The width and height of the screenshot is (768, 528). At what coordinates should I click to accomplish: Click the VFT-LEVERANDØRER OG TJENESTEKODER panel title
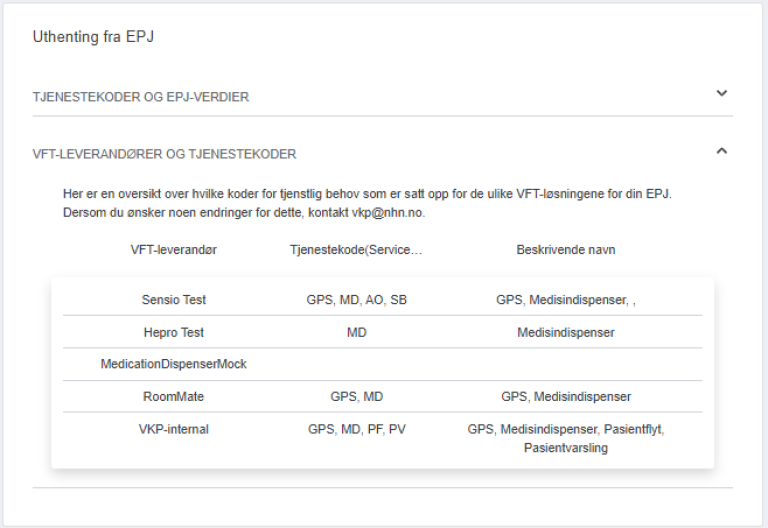click(x=164, y=154)
